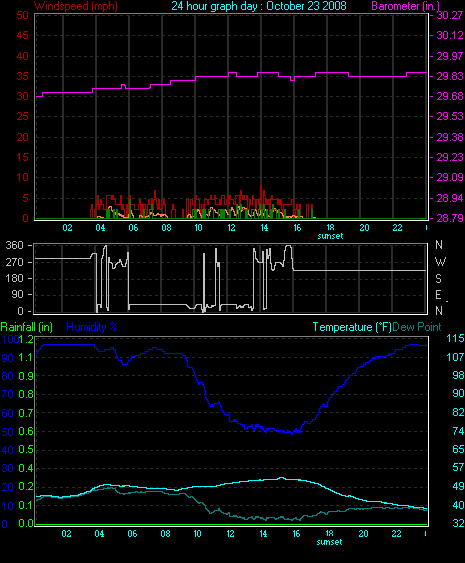Click the Humidity % legend label

click(92, 327)
